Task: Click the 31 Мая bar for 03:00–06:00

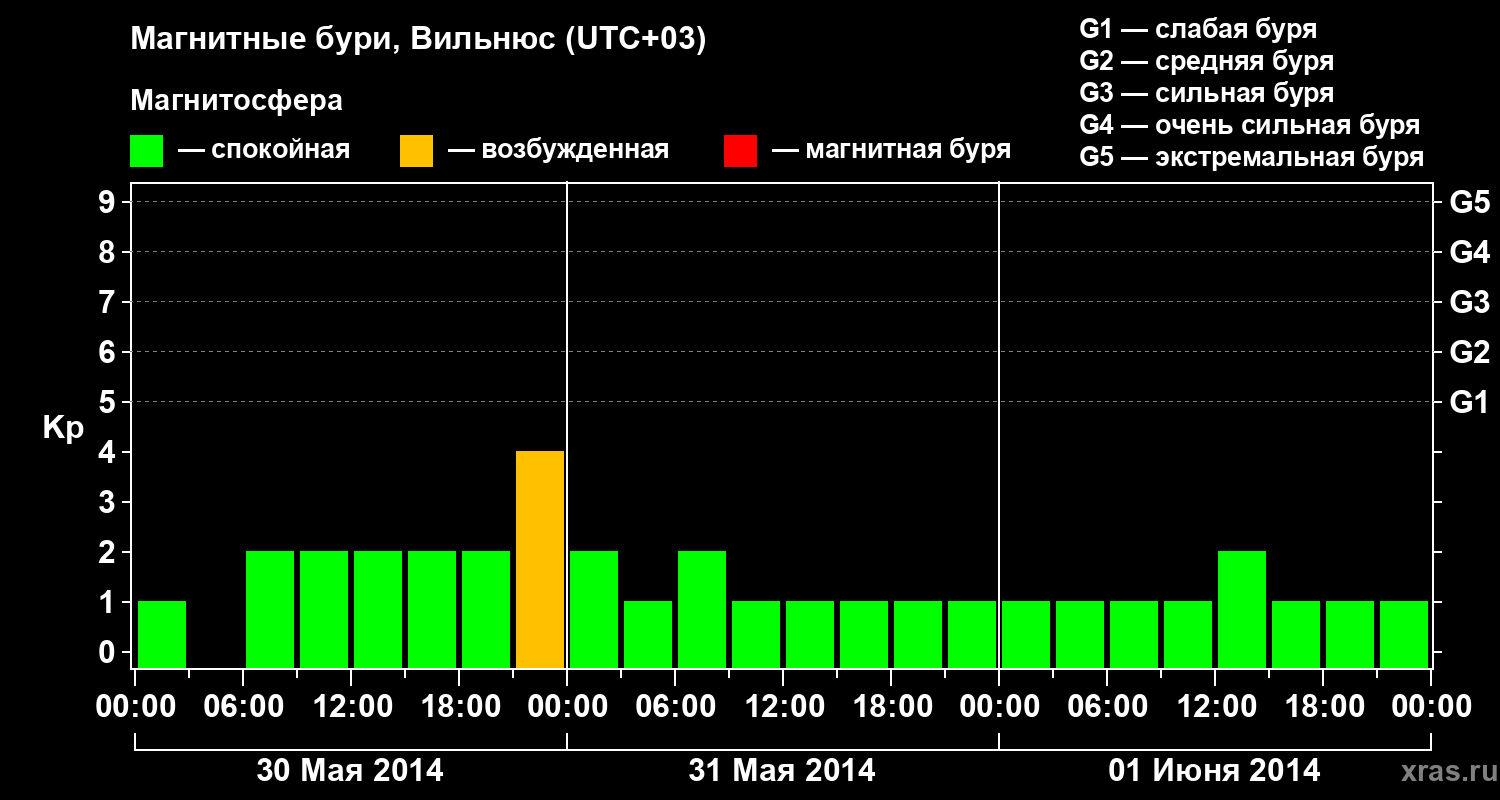Action: pos(648,634)
